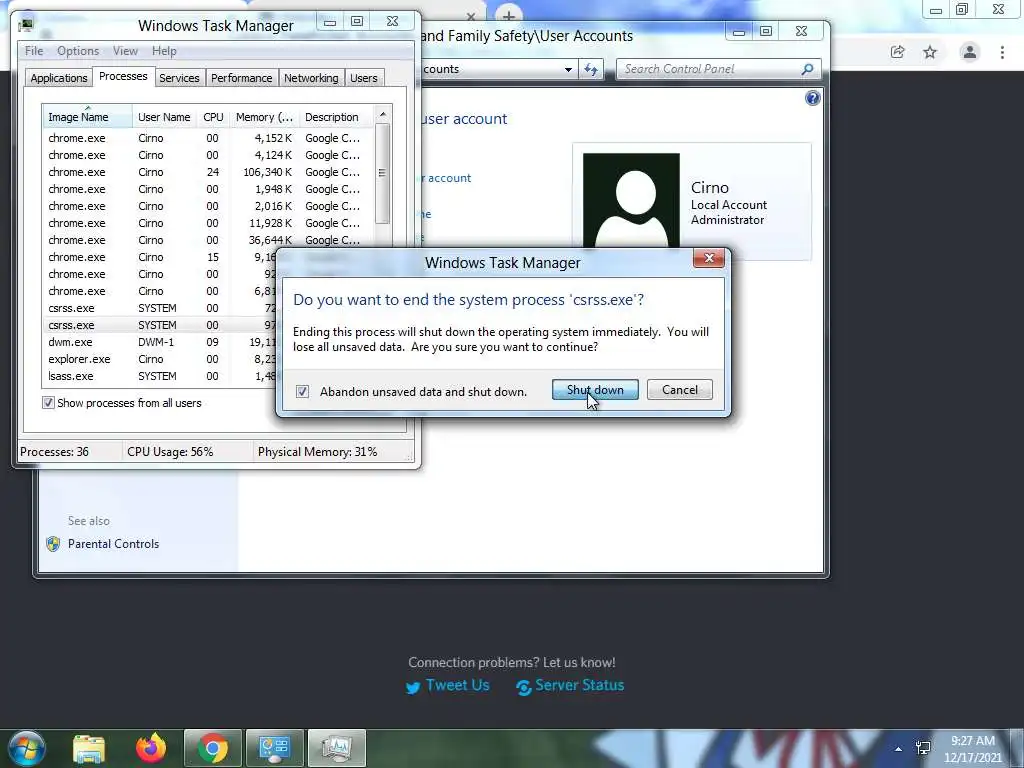Click the Control Panel help icon
This screenshot has height=768, width=1024.
point(812,99)
